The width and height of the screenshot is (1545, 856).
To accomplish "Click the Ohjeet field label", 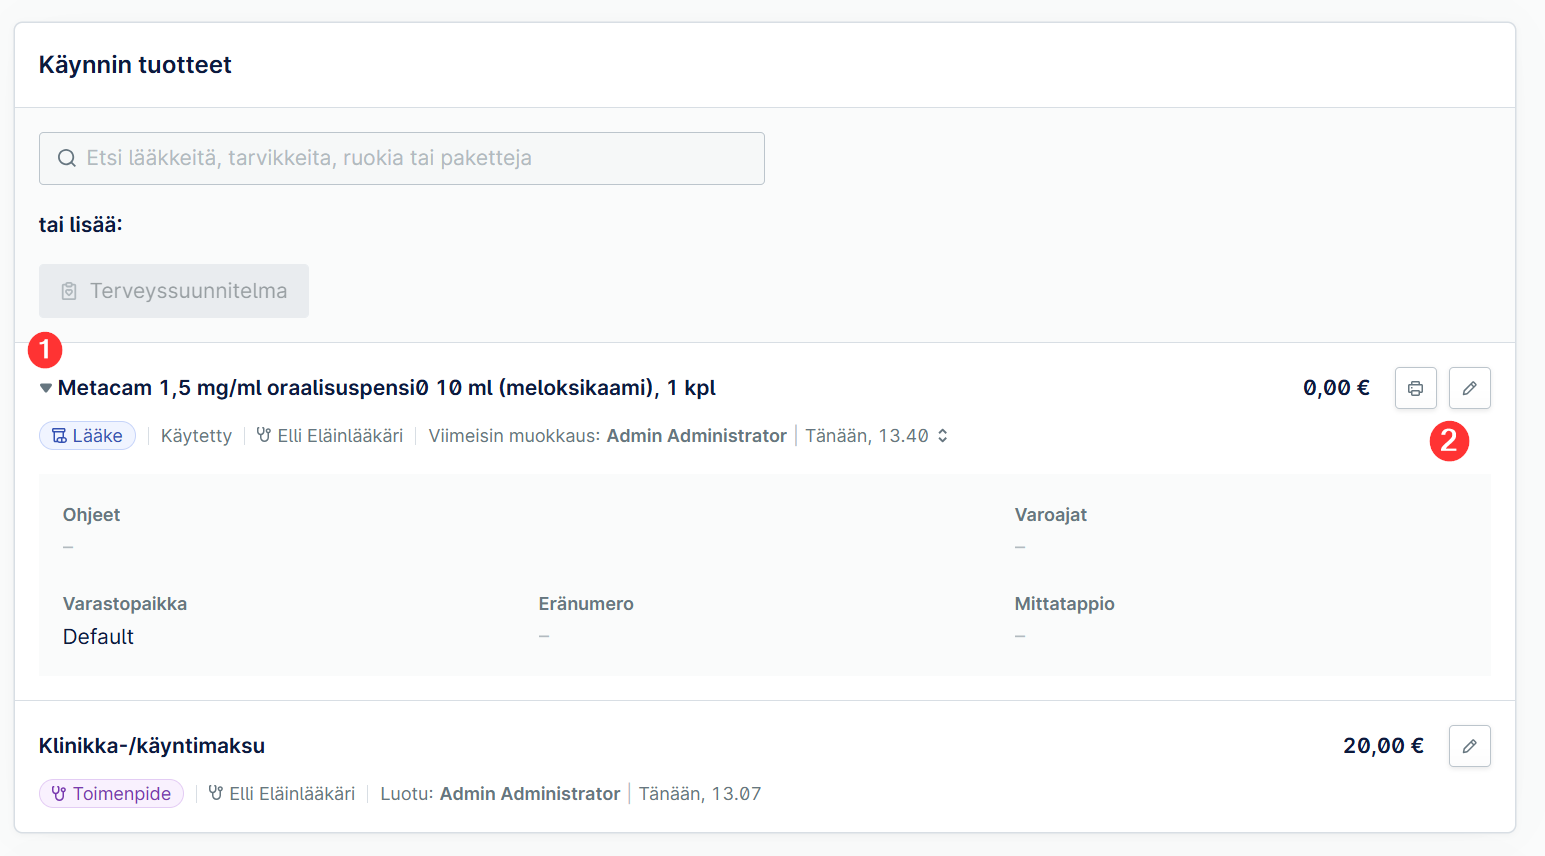I will pos(91,515).
